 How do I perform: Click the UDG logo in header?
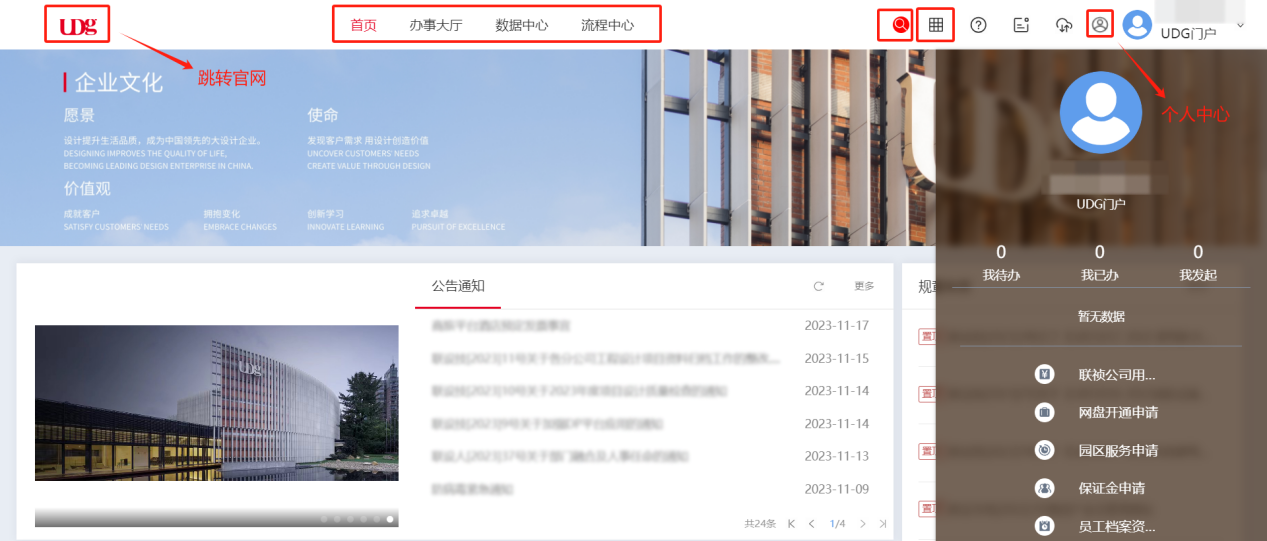click(78, 25)
